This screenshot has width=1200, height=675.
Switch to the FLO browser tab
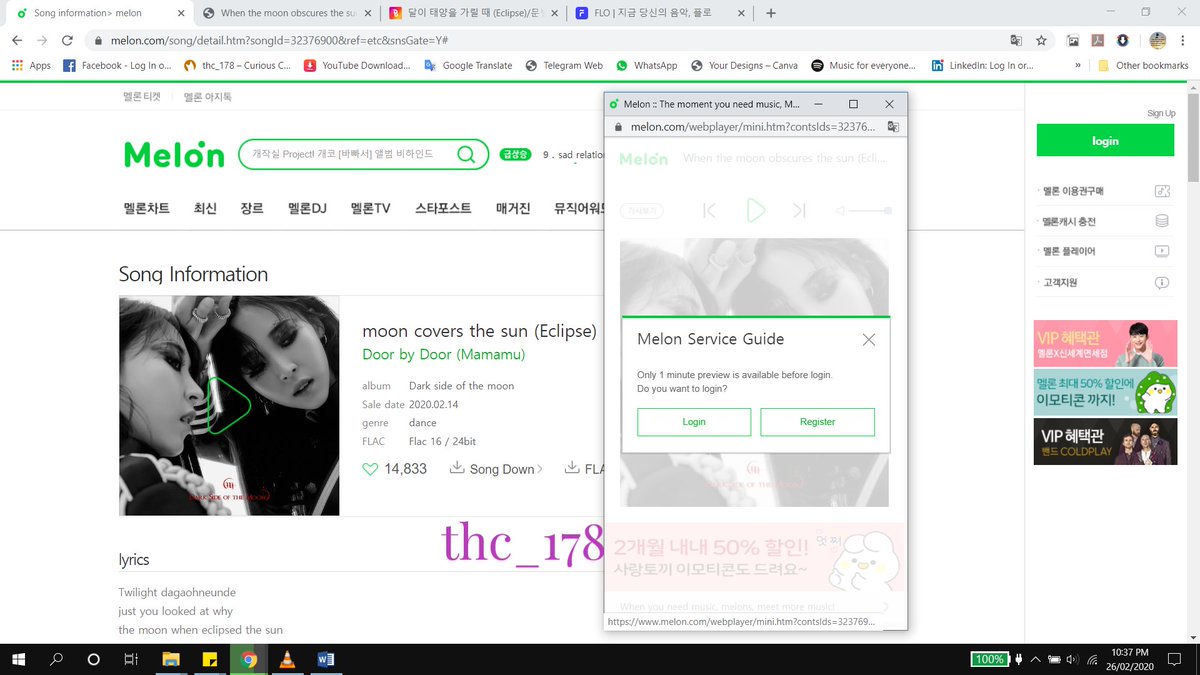(660, 13)
